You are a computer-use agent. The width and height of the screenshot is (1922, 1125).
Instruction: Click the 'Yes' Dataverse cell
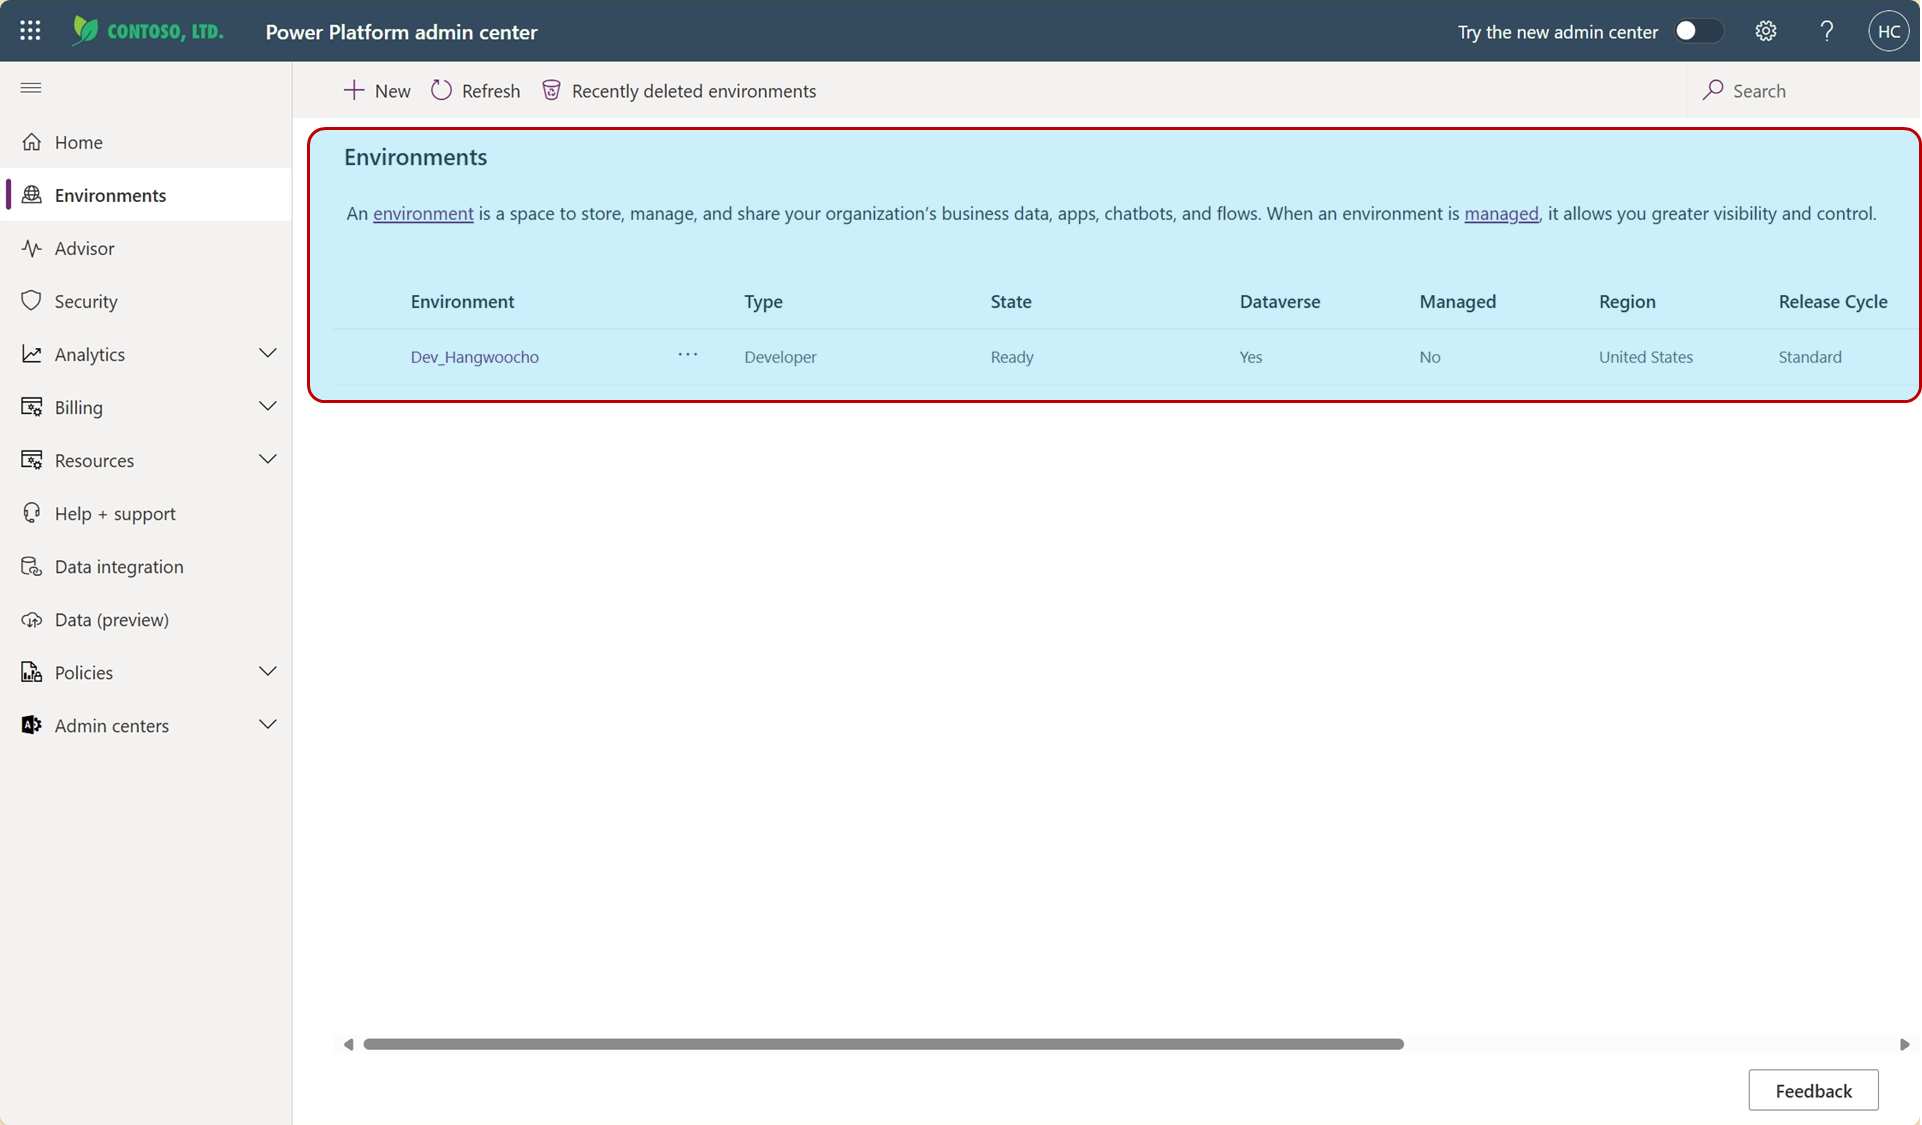pyautogui.click(x=1250, y=357)
